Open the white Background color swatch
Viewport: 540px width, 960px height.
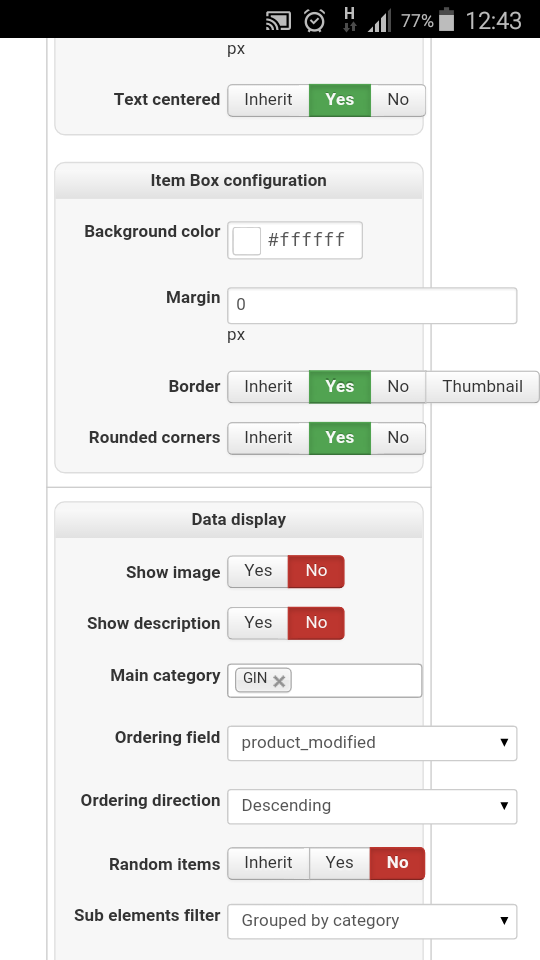(x=247, y=241)
